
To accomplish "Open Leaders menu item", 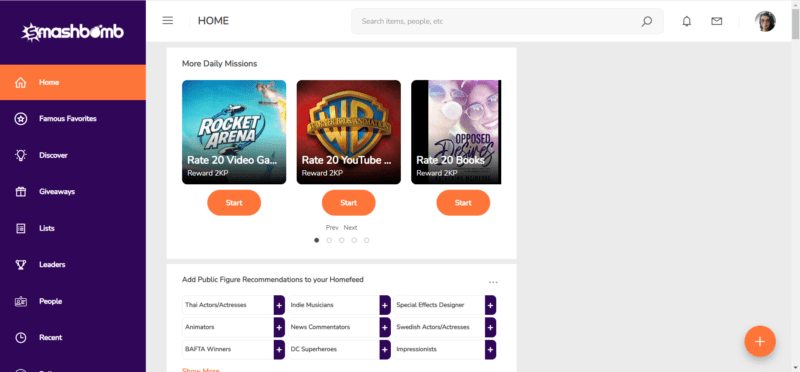I will coord(72,264).
